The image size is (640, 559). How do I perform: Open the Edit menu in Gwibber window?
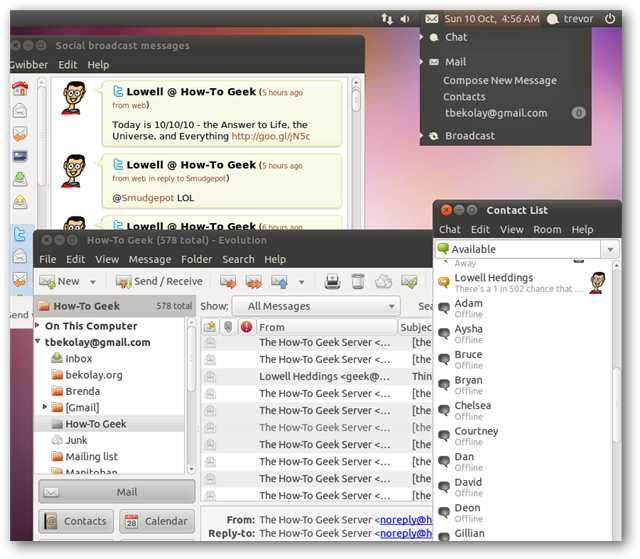67,65
